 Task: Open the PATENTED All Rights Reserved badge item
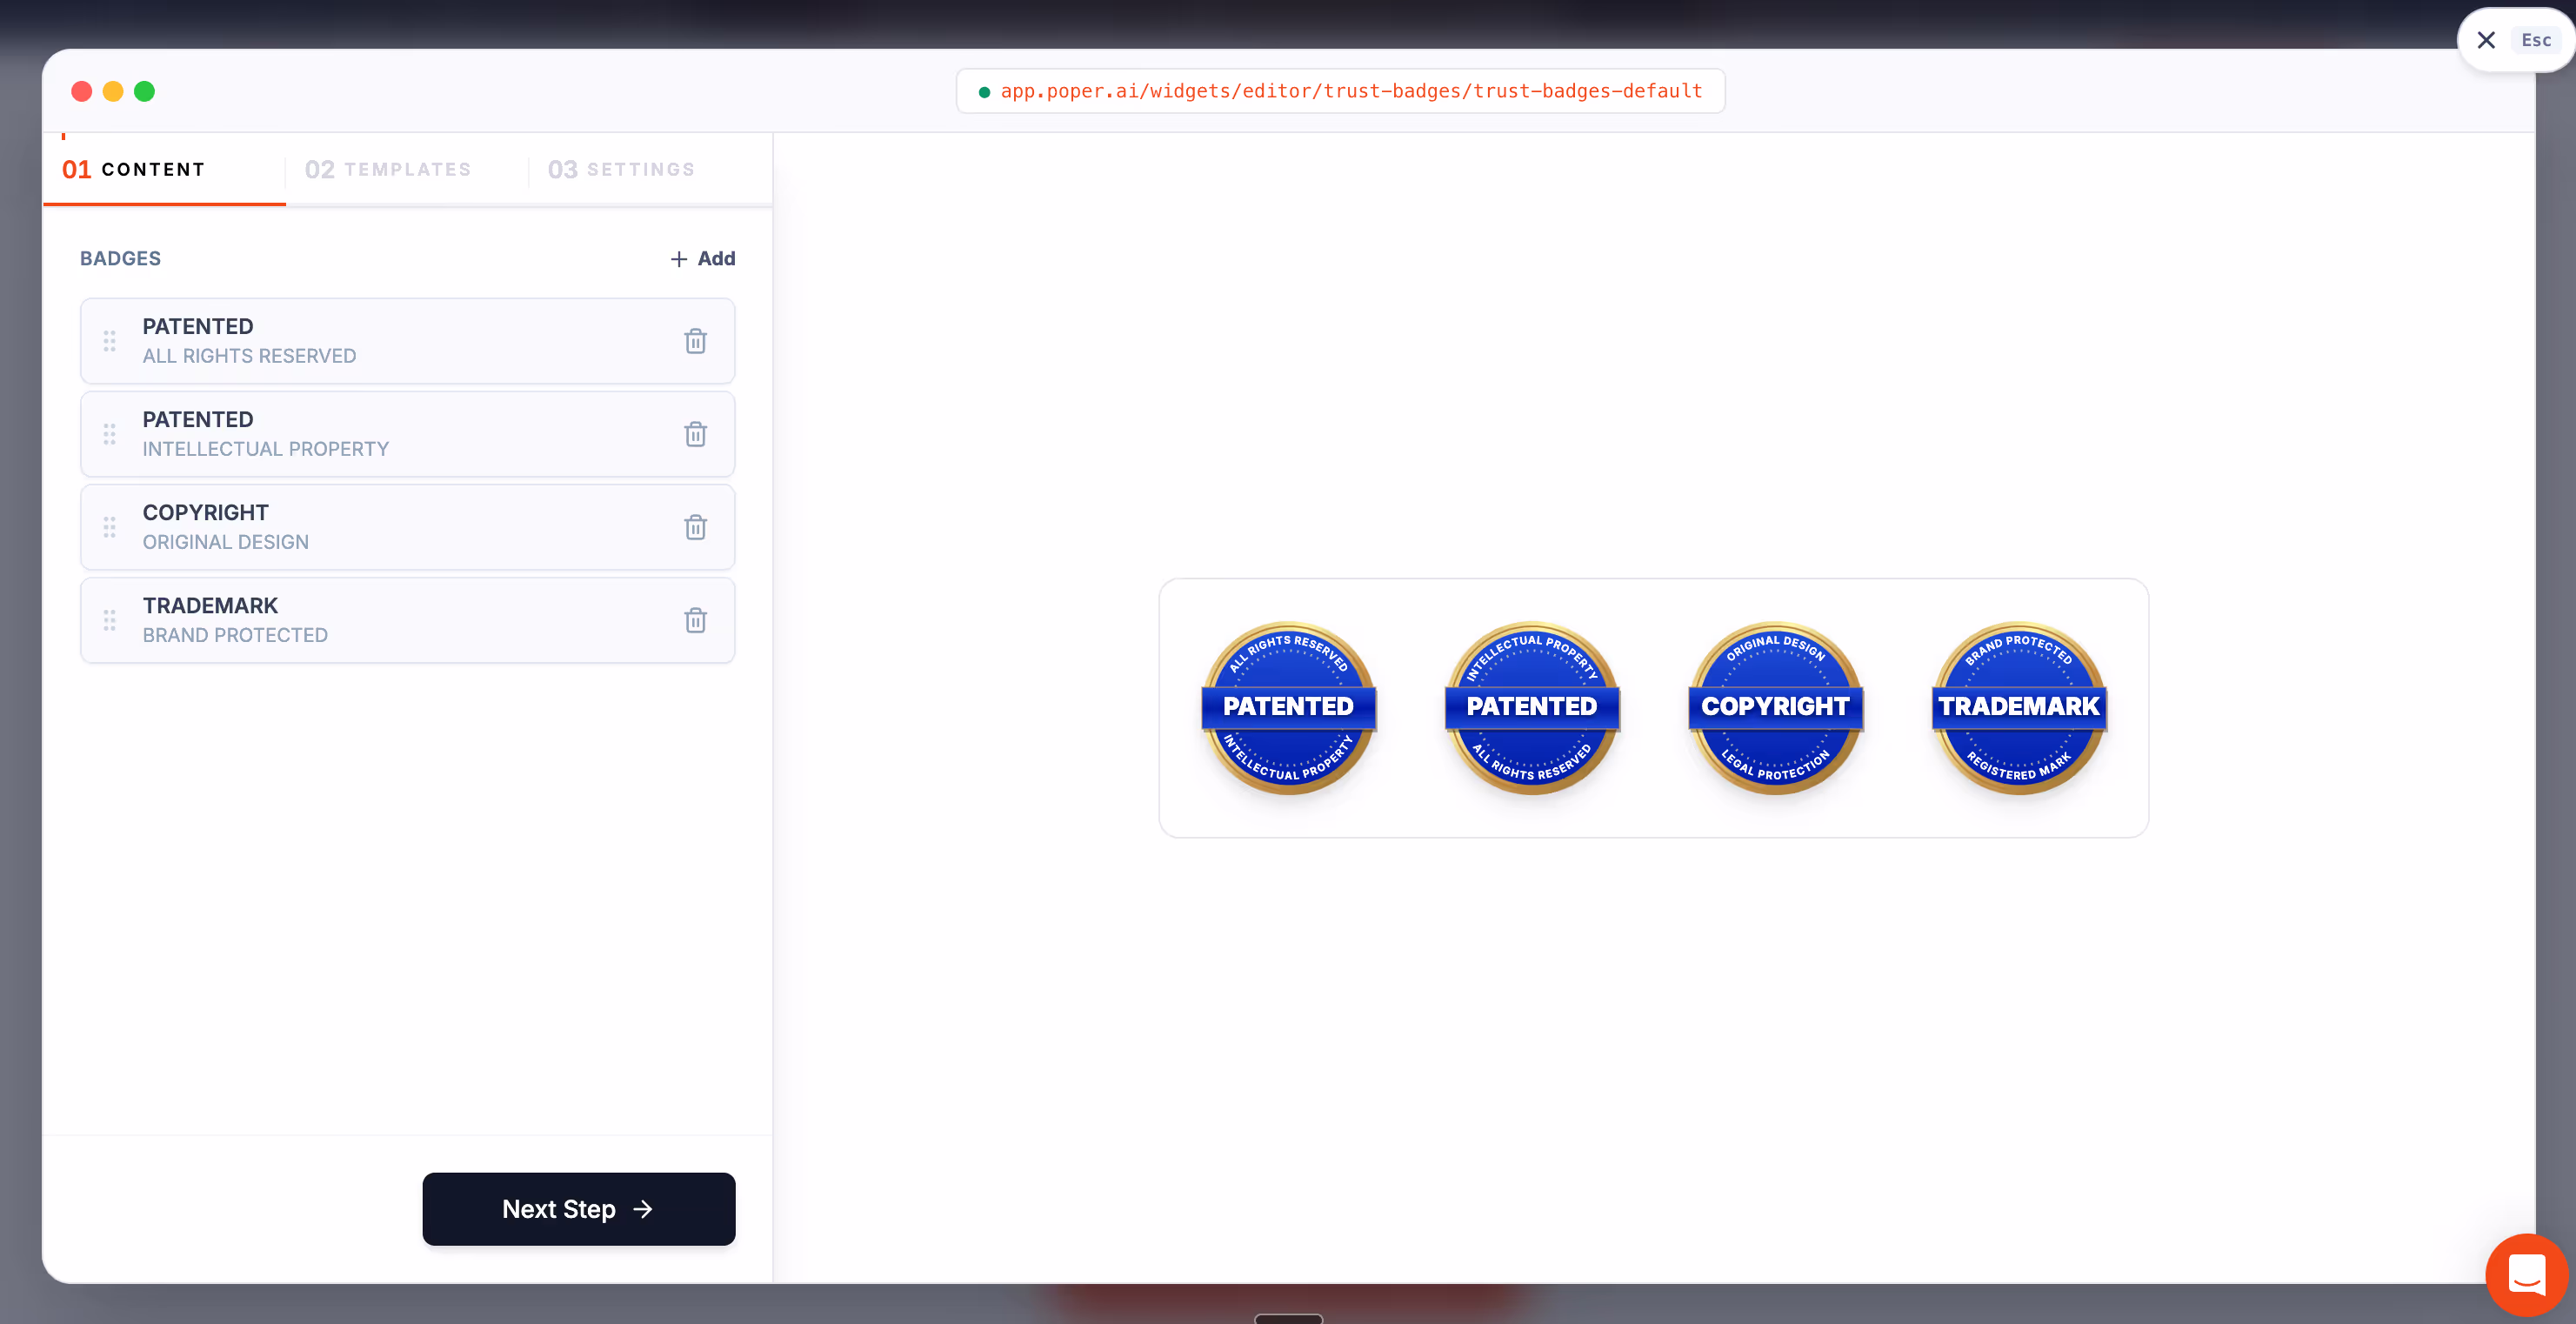coord(408,341)
